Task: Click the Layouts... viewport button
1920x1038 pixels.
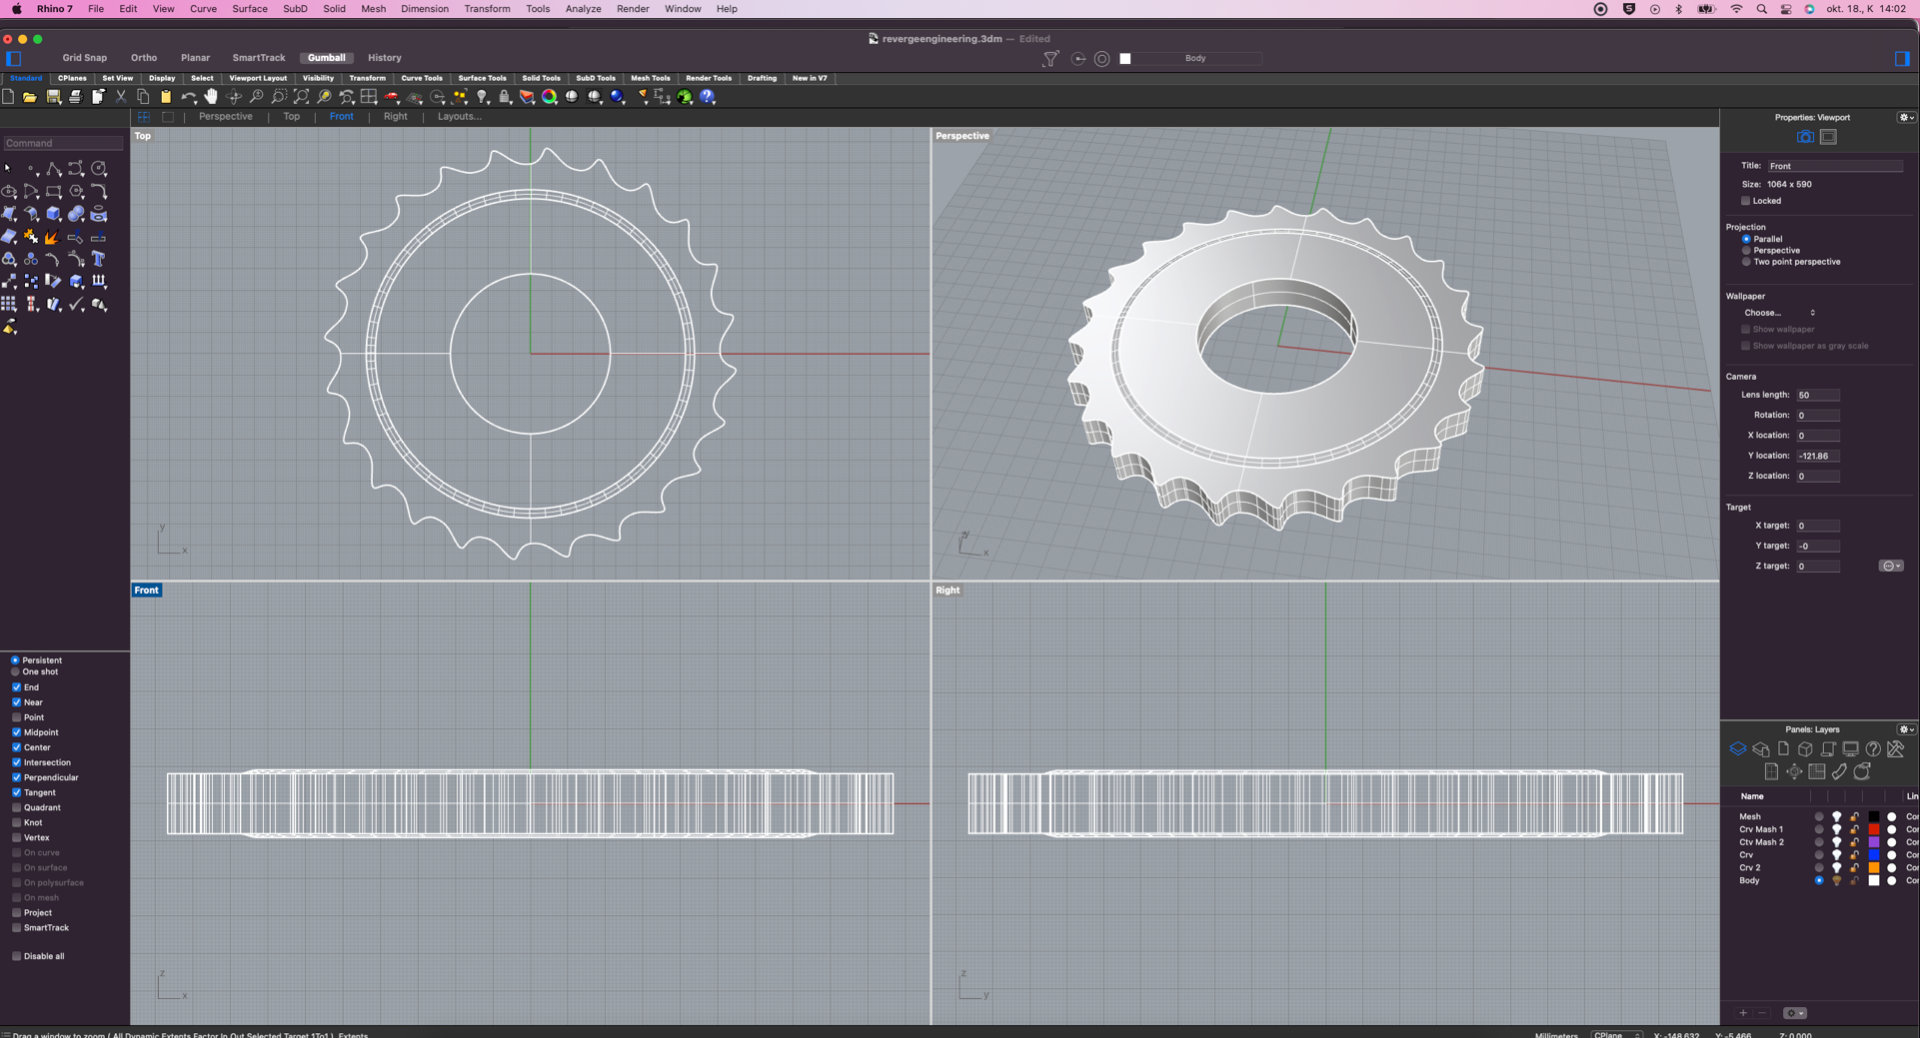Action: point(459,116)
